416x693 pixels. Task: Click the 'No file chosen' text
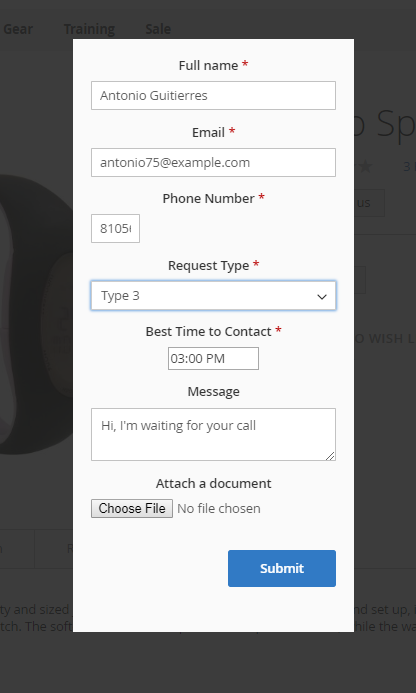point(218,509)
